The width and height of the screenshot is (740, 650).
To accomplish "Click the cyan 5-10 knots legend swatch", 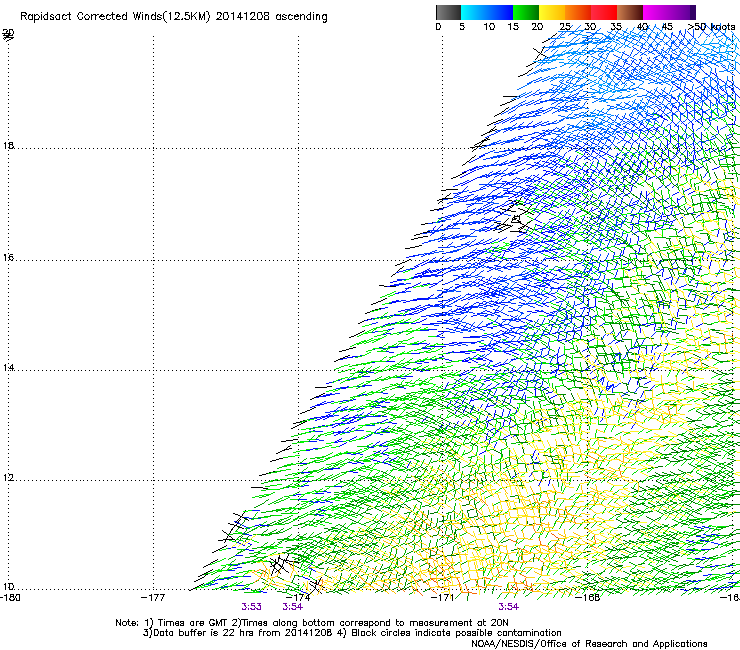I will (x=474, y=12).
